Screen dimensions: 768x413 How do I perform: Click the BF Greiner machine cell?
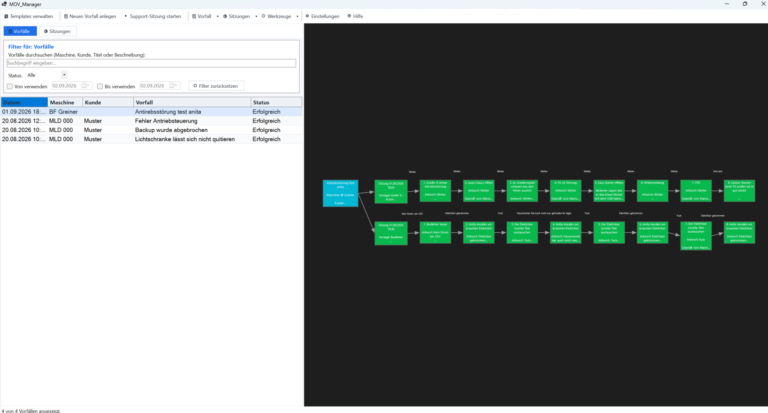tap(63, 112)
